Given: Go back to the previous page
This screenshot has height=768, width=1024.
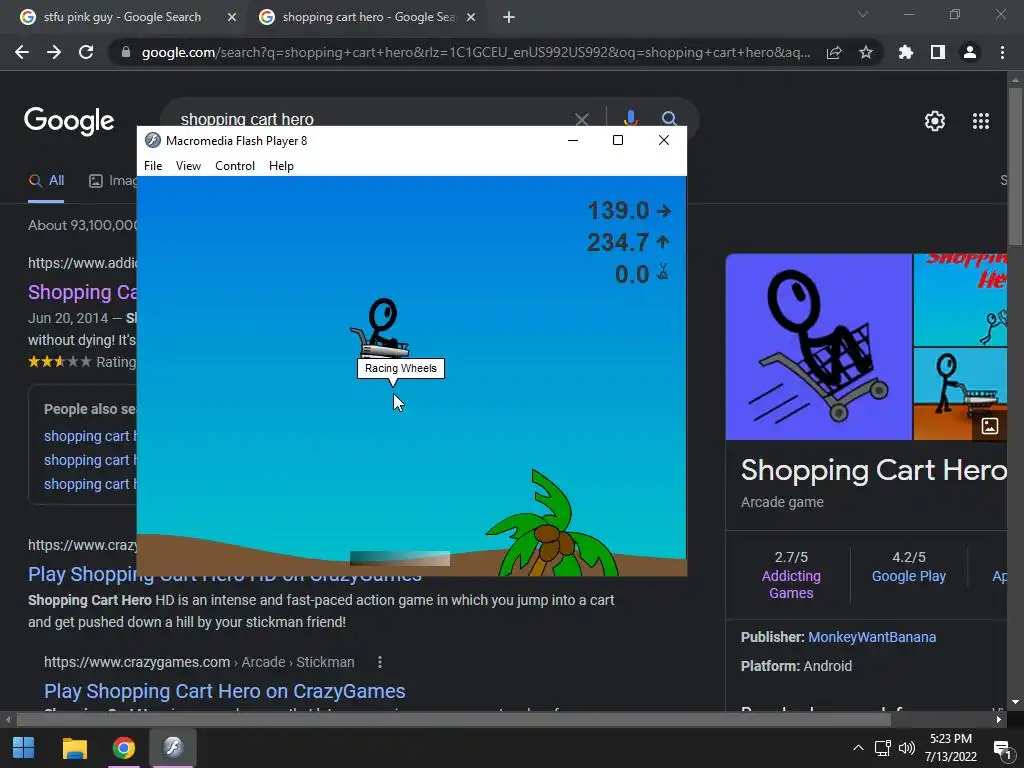Looking at the screenshot, I should point(22,52).
